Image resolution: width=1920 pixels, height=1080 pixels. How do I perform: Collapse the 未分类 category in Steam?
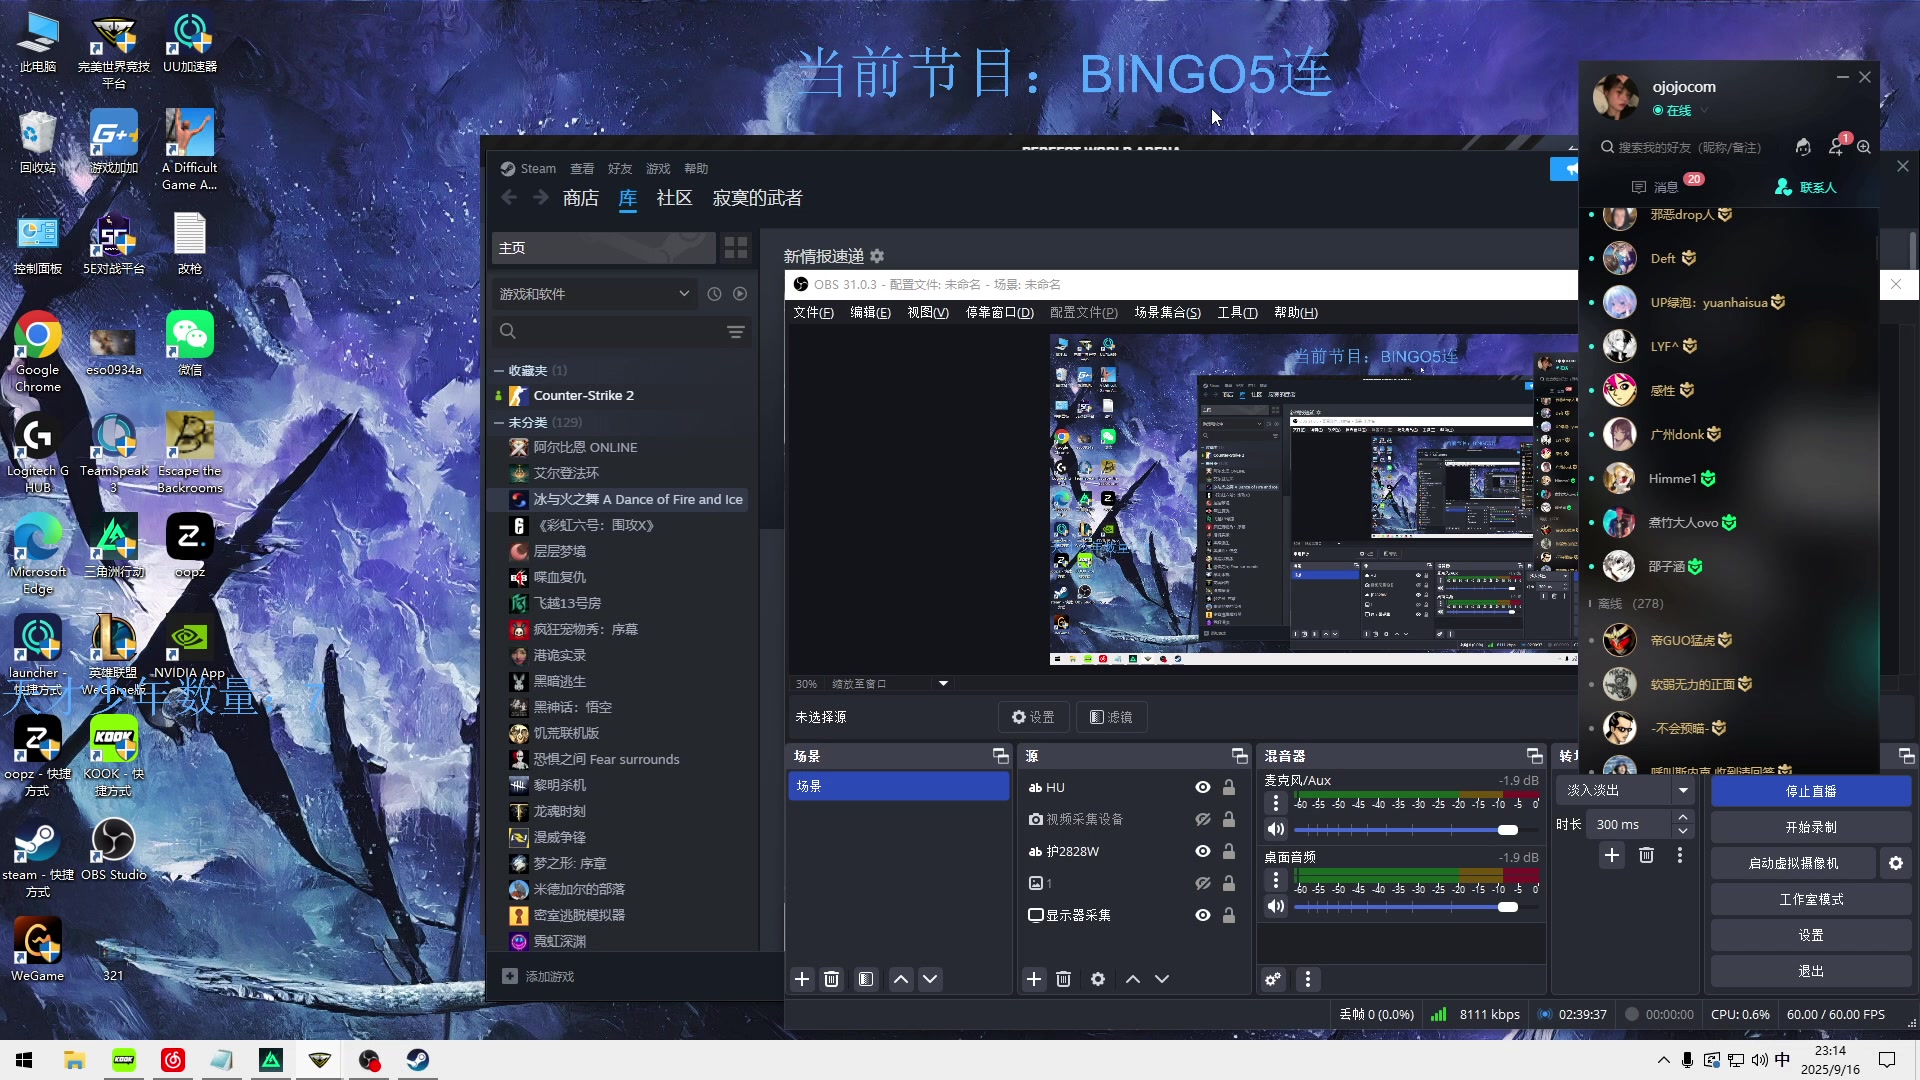[x=499, y=422]
